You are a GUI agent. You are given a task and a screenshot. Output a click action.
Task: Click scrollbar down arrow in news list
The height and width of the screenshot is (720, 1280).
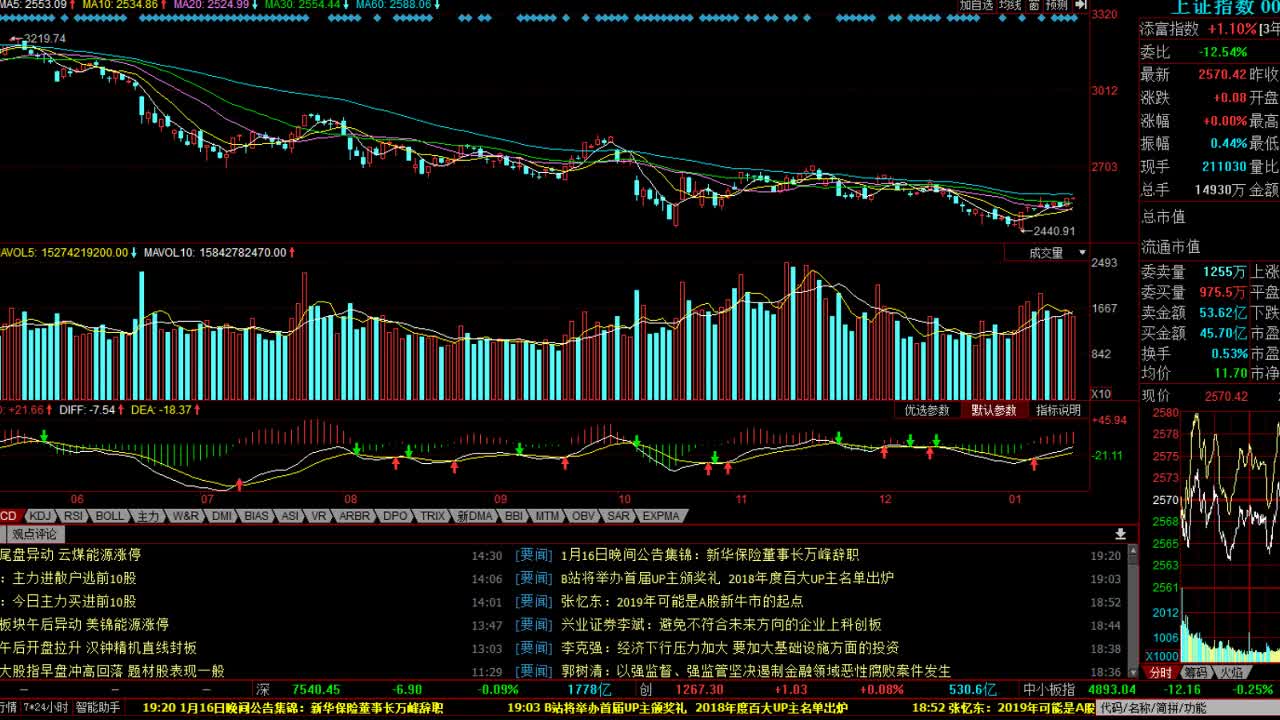point(1133,673)
